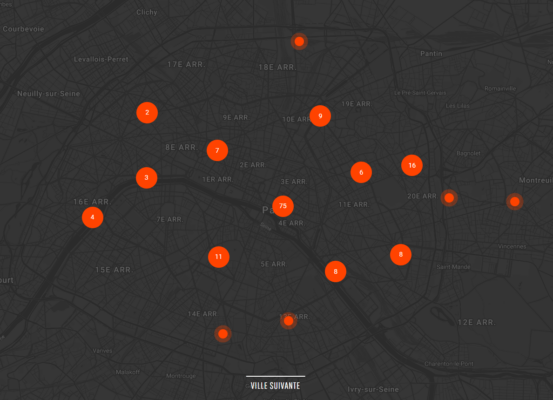The width and height of the screenshot is (553, 400).
Task: Click the 8 cluster near Saint Mandé
Action: (401, 254)
